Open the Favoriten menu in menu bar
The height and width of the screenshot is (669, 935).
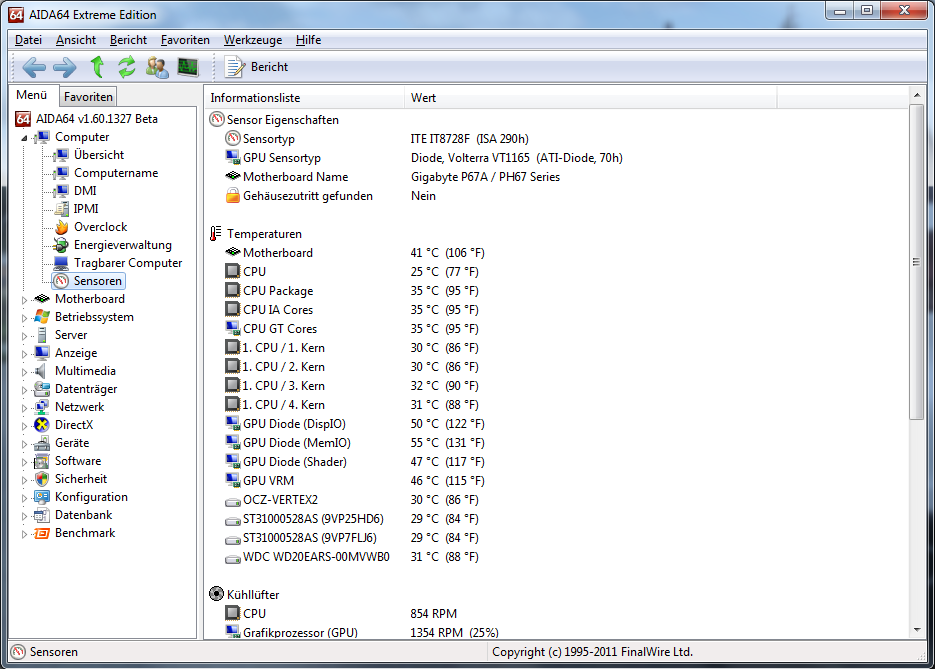[185, 40]
